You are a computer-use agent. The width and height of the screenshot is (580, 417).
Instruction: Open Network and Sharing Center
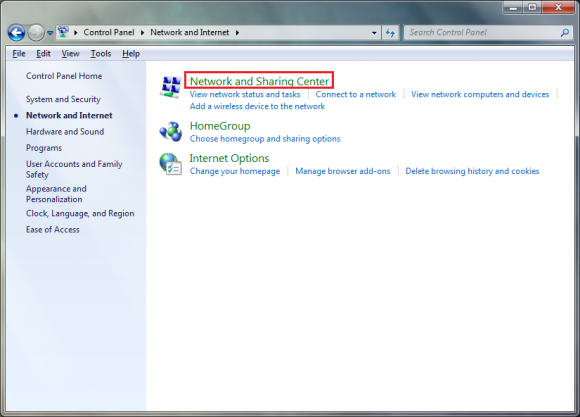[259, 81]
